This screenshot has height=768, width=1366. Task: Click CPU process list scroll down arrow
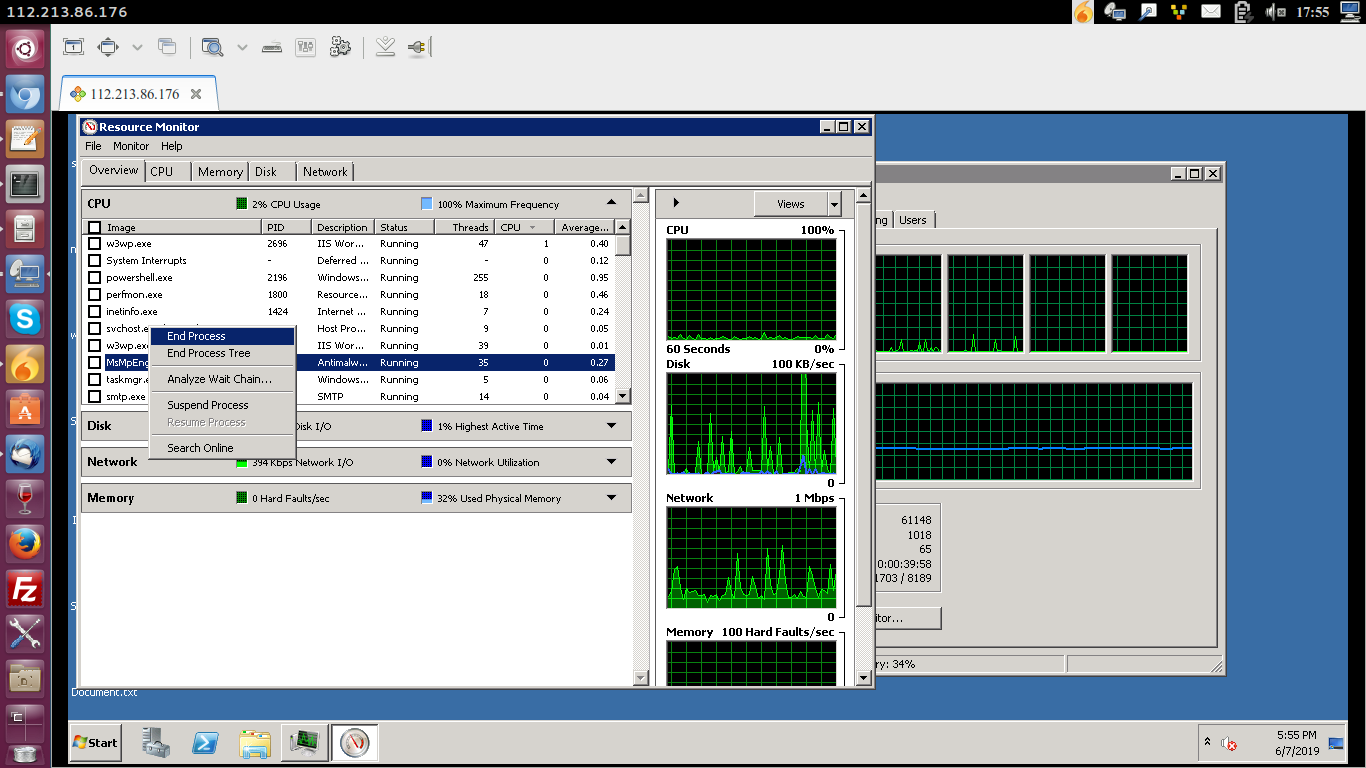point(623,396)
